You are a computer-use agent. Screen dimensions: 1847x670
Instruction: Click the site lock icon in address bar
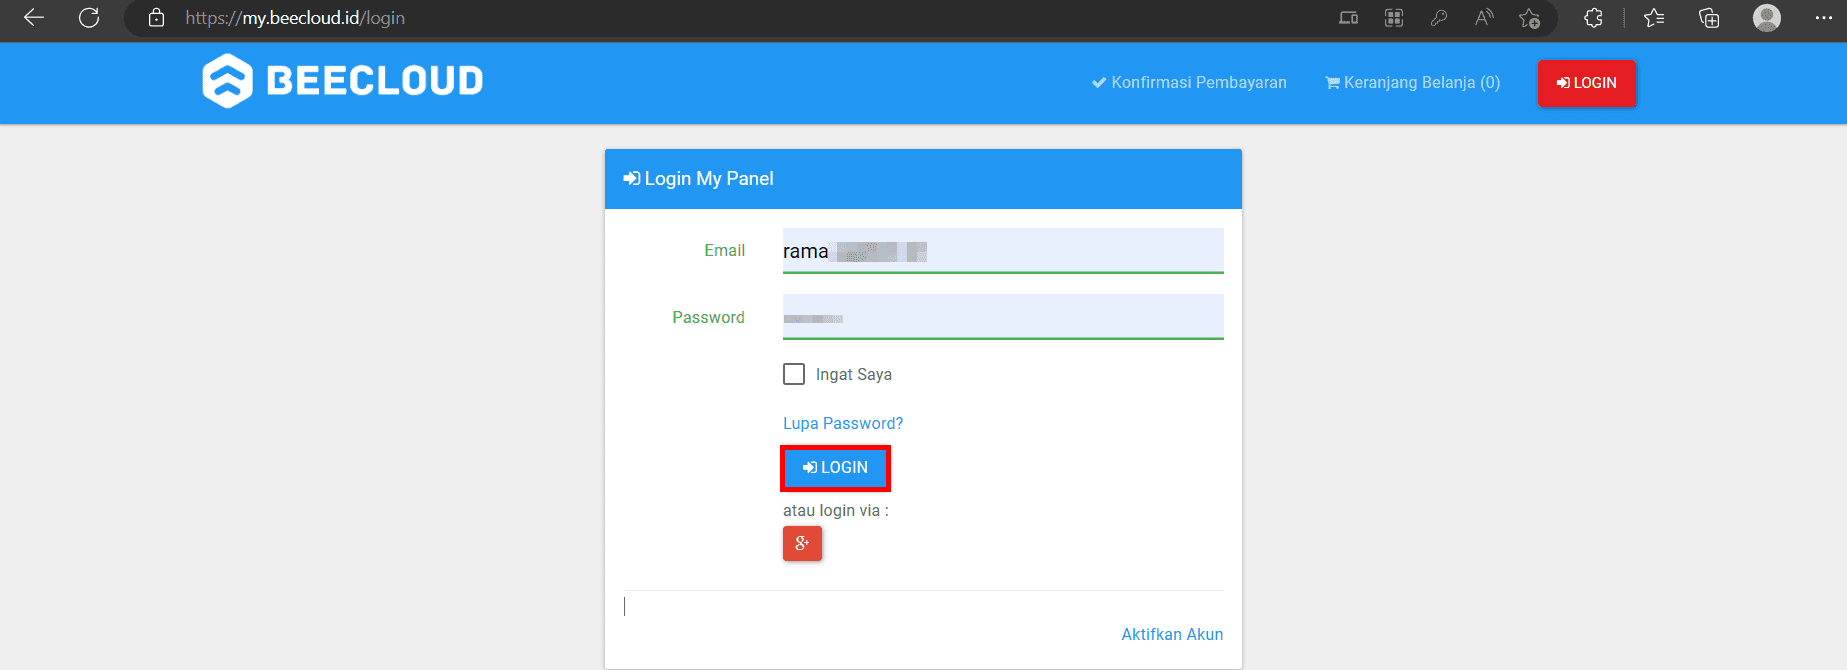156,18
